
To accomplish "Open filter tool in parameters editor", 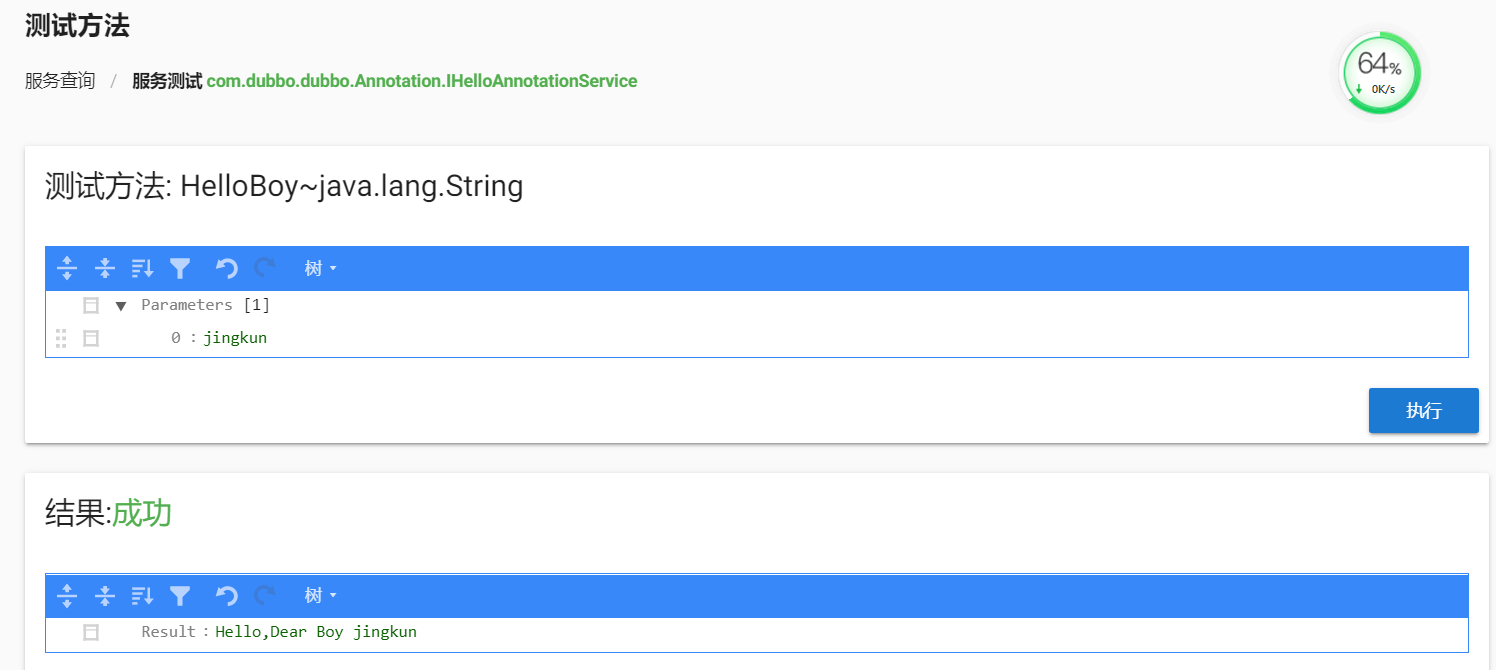I will (180, 268).
